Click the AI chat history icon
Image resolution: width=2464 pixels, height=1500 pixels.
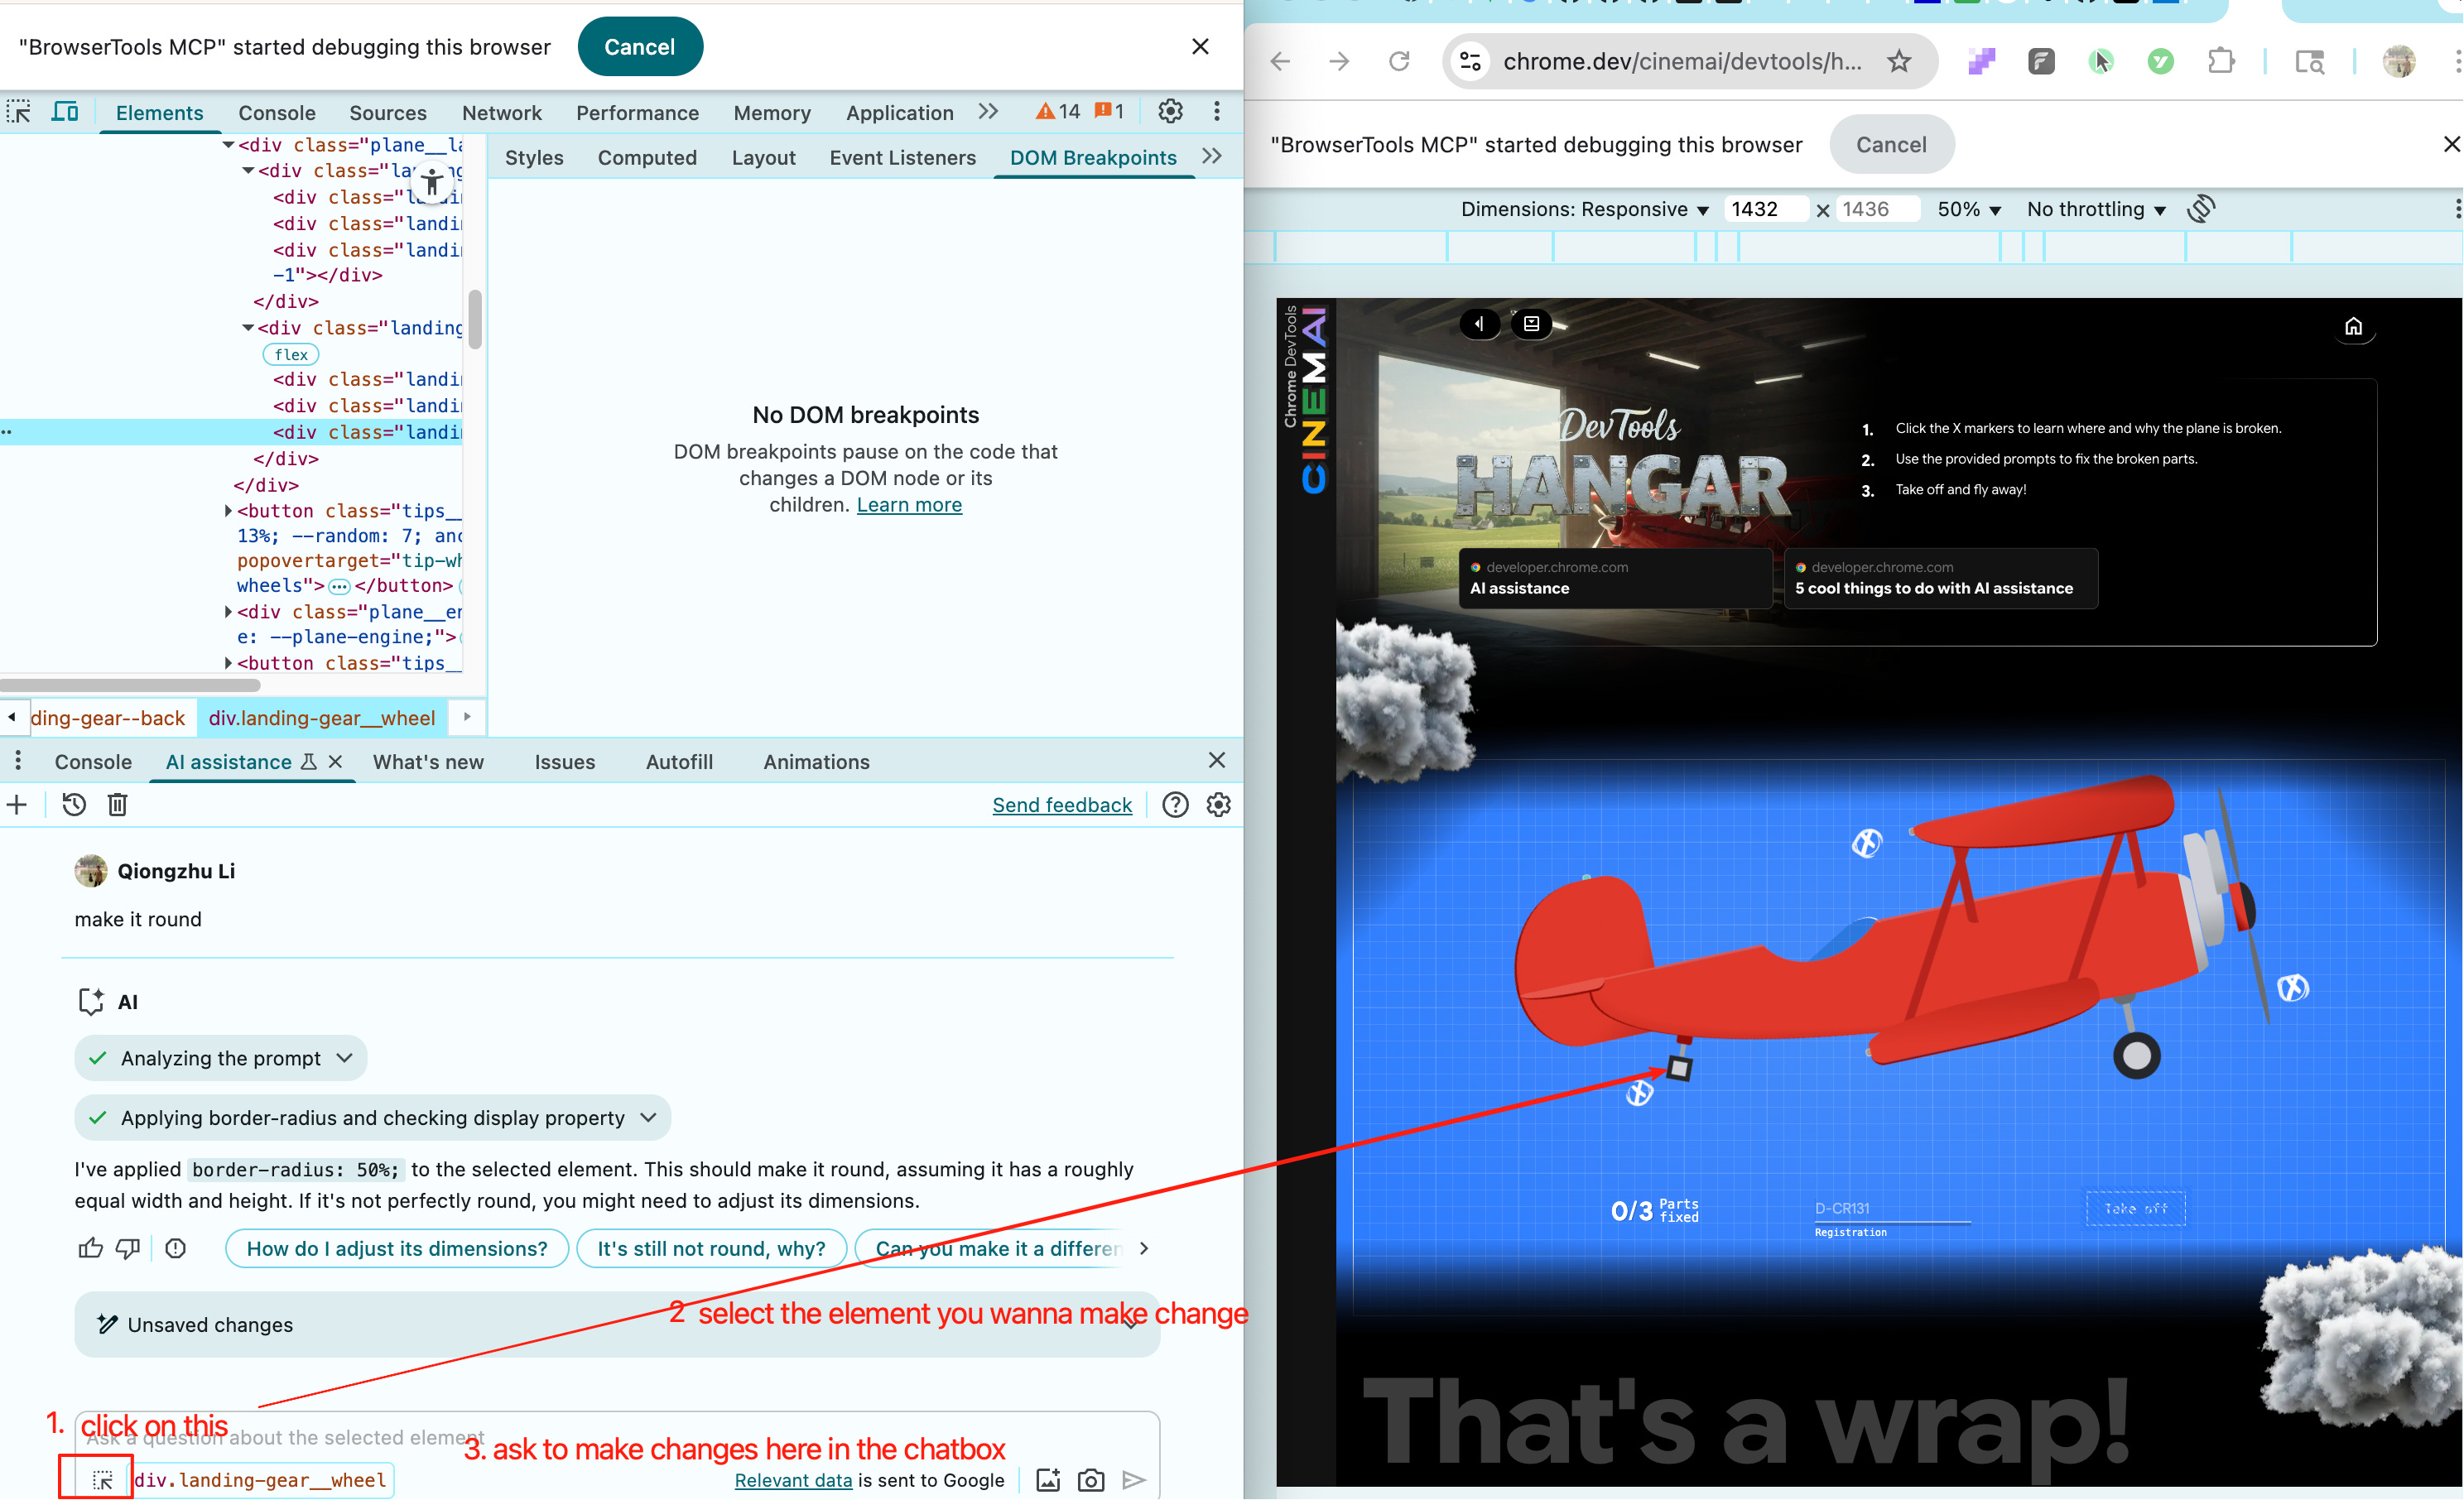click(74, 805)
